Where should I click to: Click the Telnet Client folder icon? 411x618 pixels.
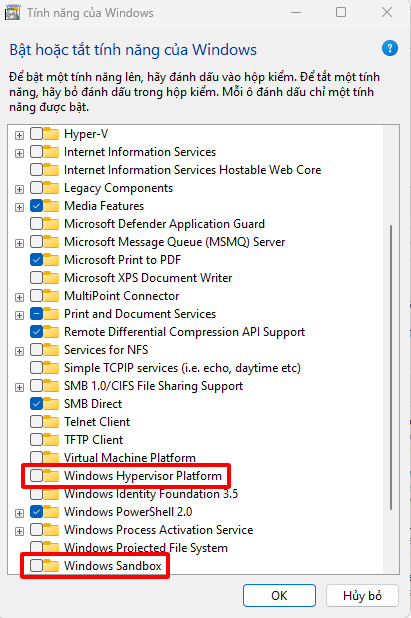coord(51,422)
